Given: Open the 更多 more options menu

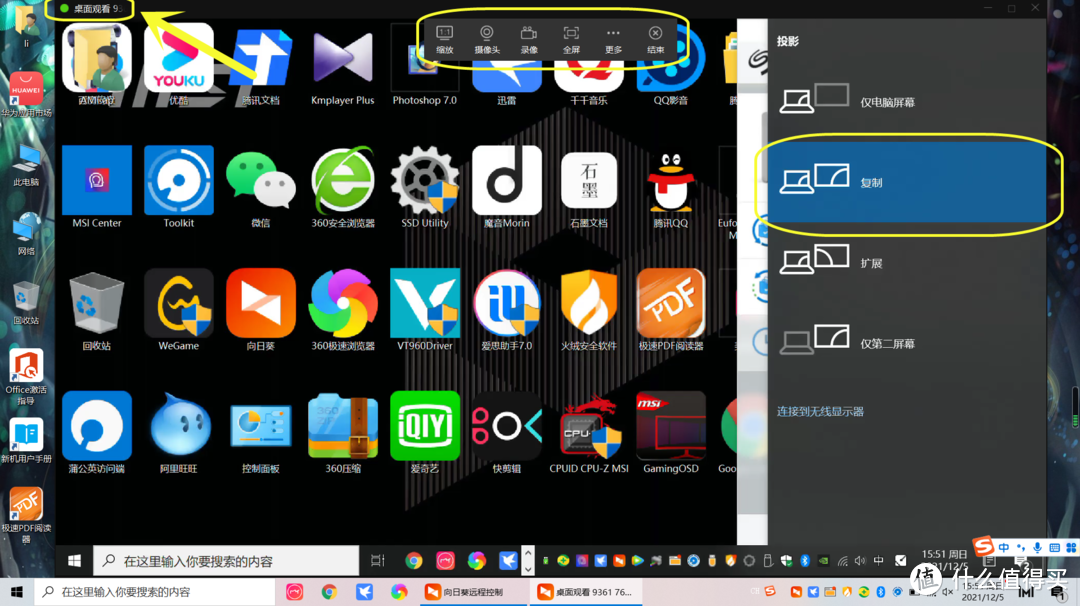Looking at the screenshot, I should point(613,40).
